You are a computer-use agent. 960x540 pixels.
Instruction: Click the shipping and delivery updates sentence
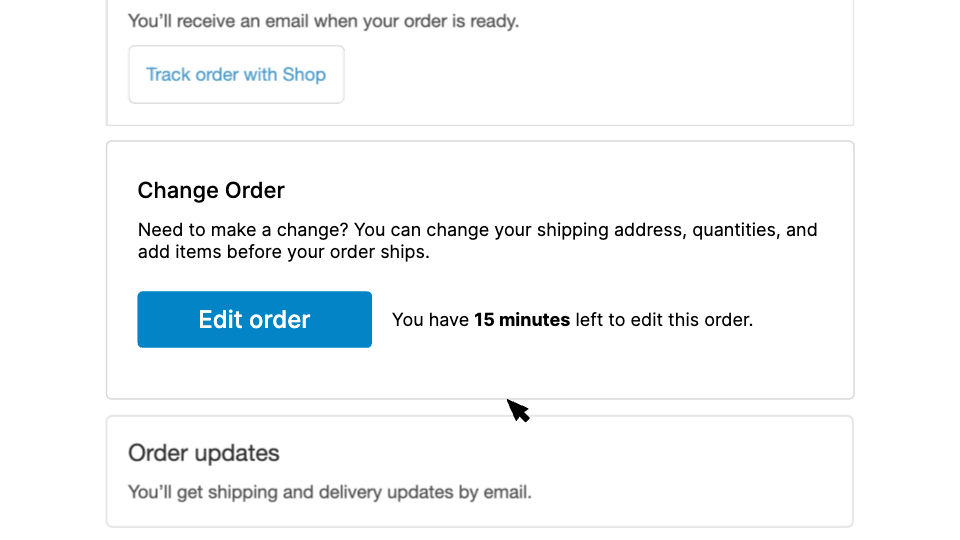coord(330,492)
